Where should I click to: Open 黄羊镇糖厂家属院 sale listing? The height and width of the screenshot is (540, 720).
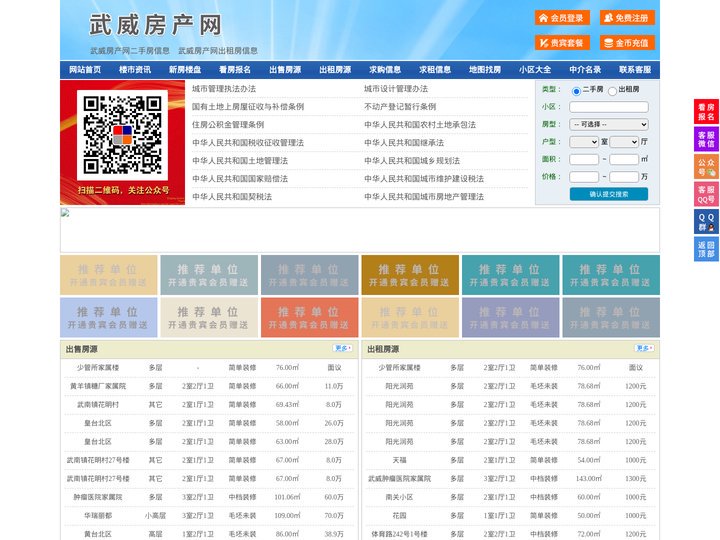coord(98,386)
